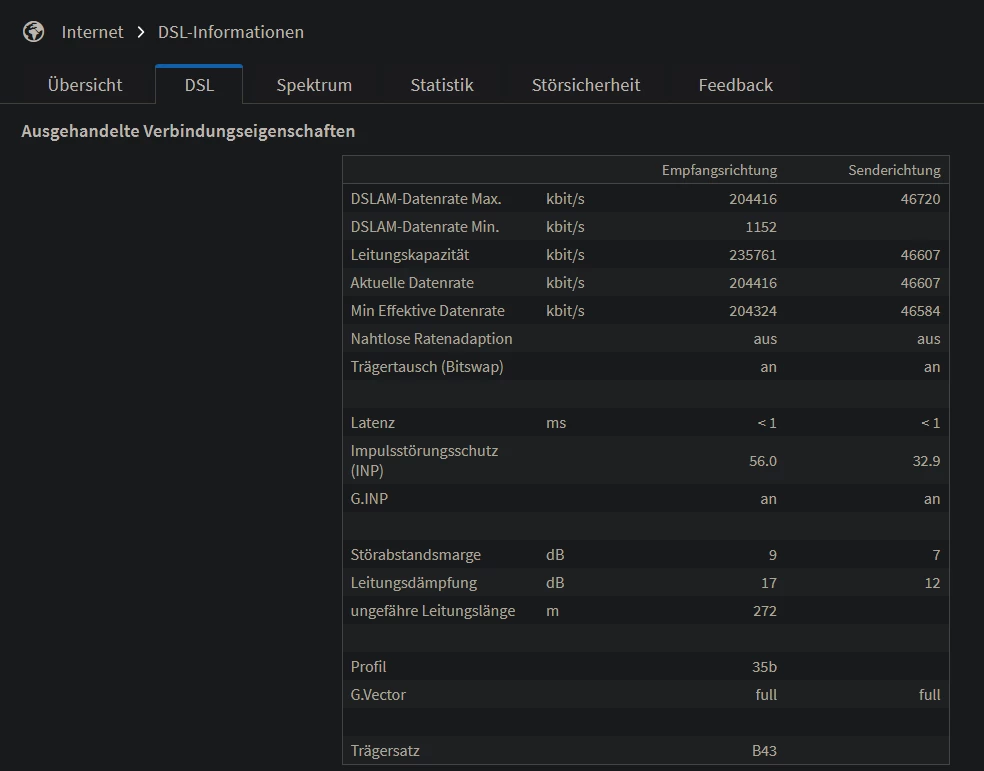Select the DSL tab
This screenshot has width=984, height=771.
pyautogui.click(x=199, y=85)
